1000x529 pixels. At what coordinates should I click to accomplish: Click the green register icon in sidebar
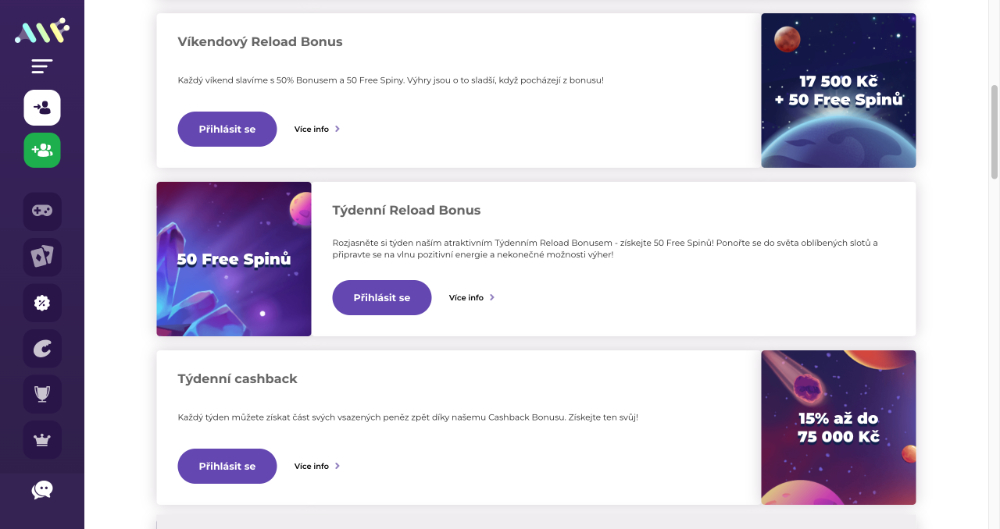click(42, 151)
